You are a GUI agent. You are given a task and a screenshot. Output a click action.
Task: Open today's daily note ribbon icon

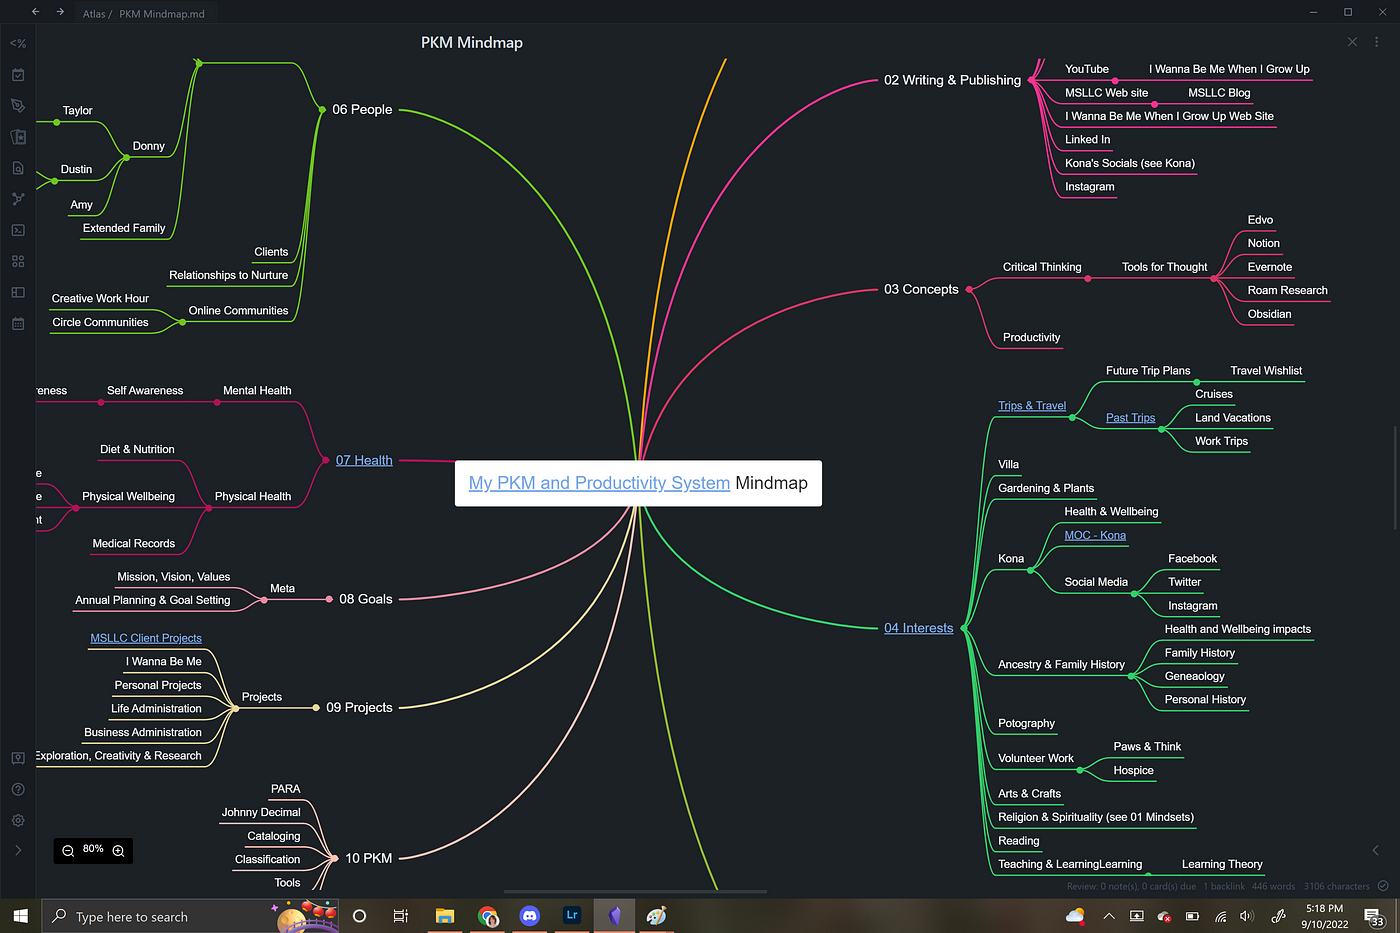tap(18, 75)
